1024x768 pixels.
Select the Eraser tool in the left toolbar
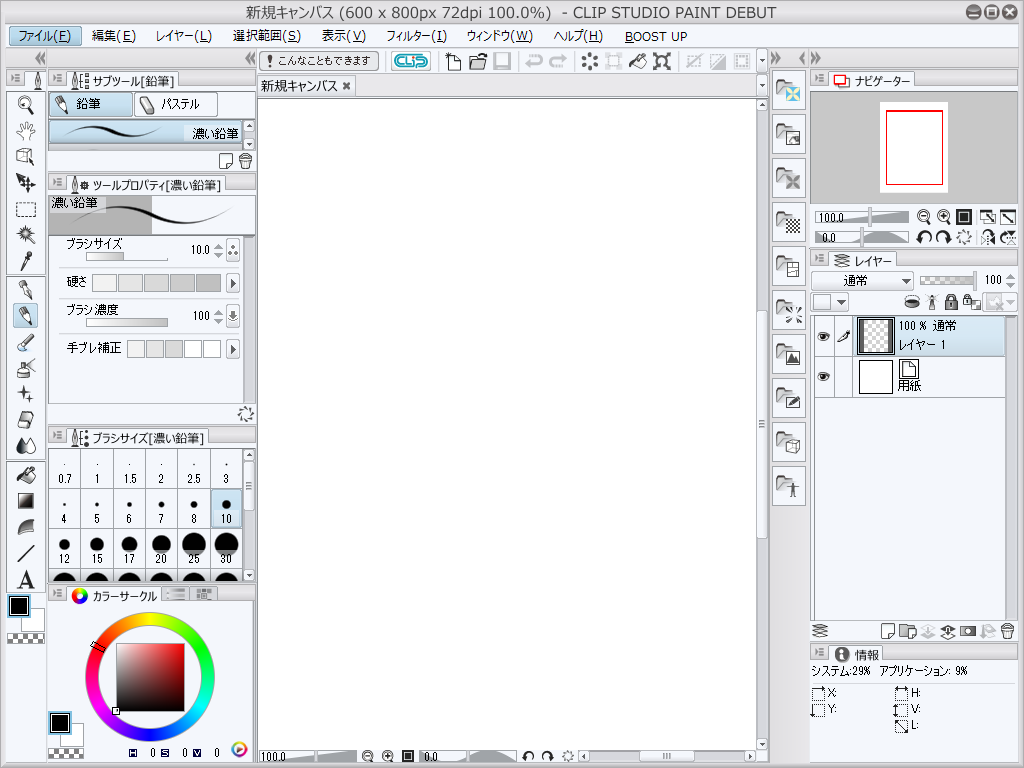click(x=25, y=420)
